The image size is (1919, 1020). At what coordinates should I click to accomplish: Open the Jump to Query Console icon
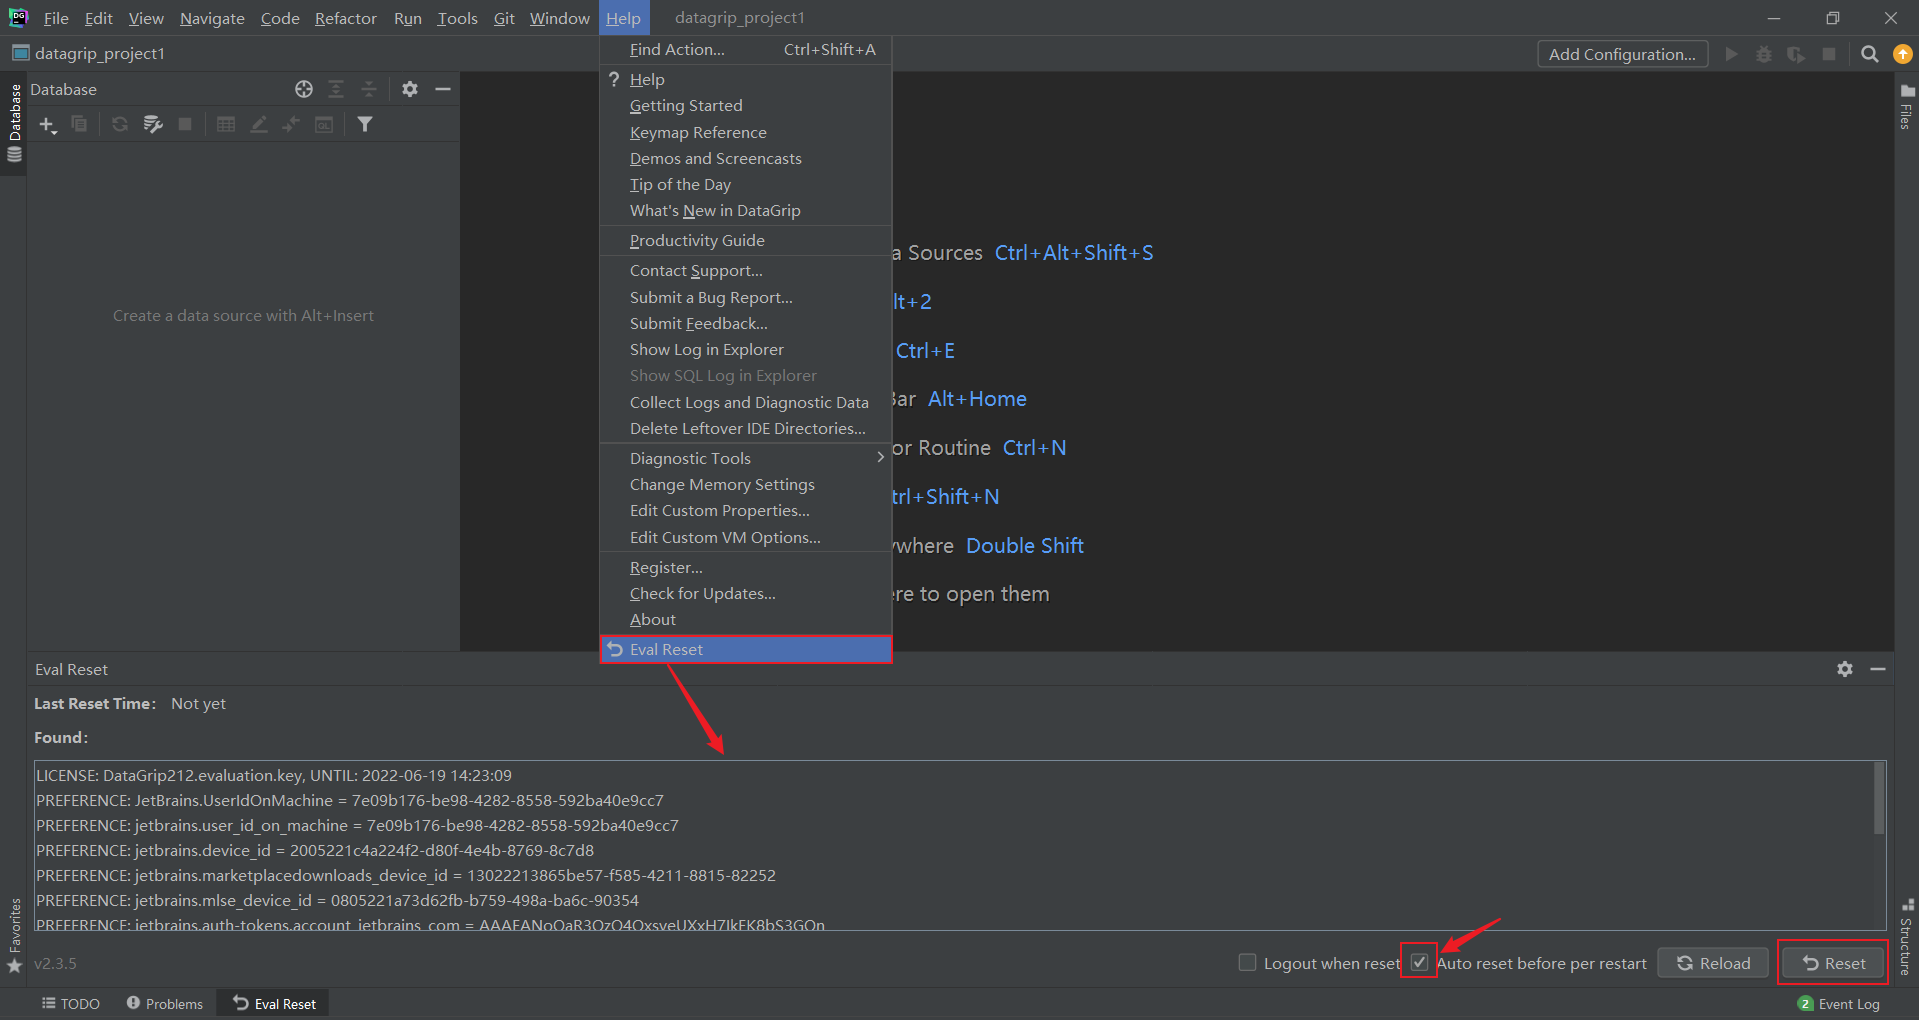click(324, 124)
